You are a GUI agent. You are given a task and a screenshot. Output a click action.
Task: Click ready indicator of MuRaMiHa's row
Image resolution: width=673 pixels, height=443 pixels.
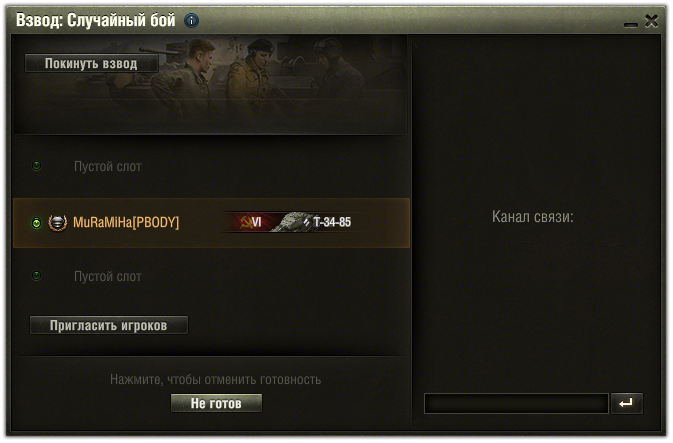[x=36, y=223]
